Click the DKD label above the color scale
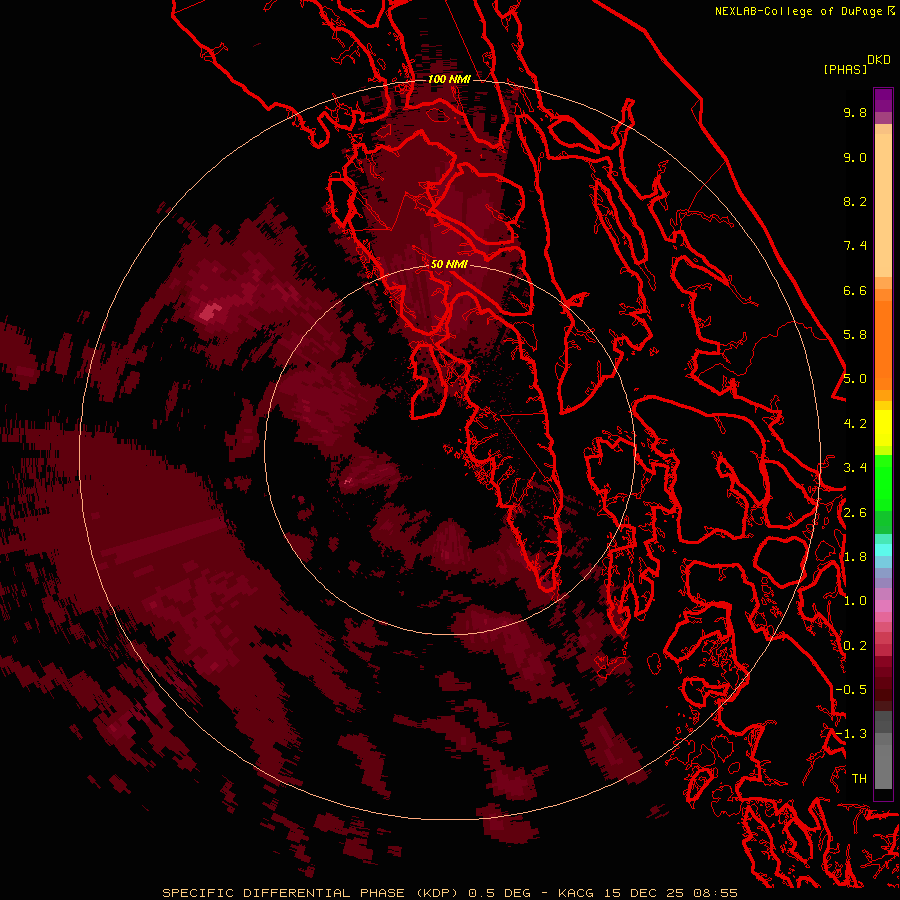Screen dimensions: 900x900 tap(879, 60)
